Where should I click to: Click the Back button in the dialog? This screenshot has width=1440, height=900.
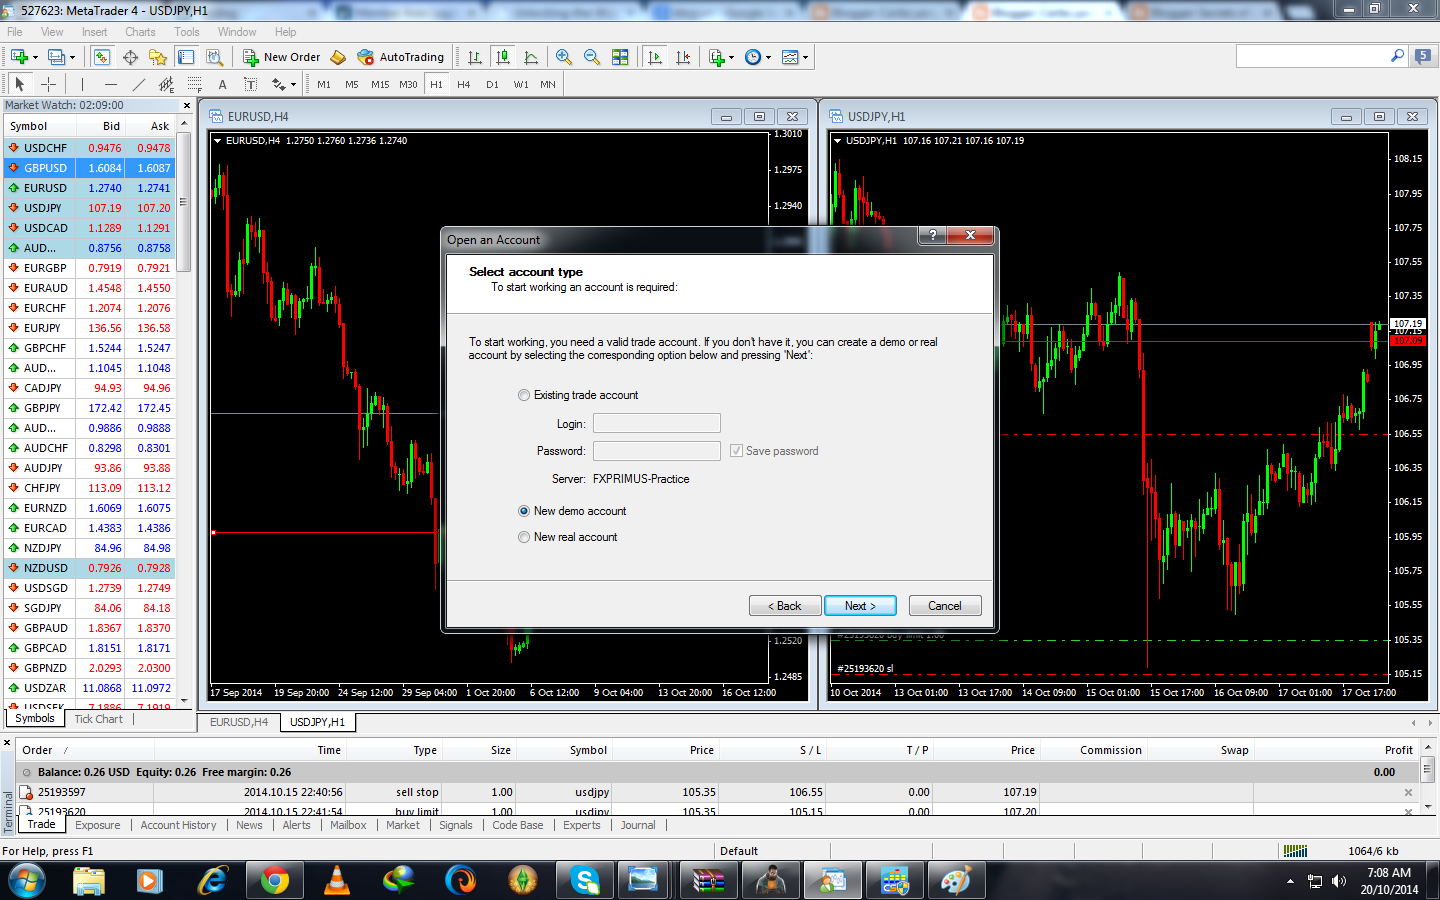click(x=785, y=606)
